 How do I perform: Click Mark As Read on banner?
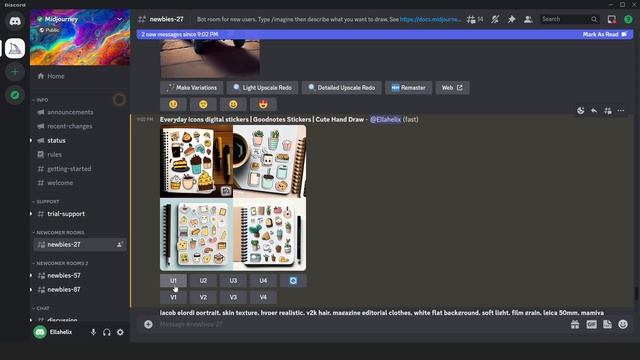coord(604,35)
